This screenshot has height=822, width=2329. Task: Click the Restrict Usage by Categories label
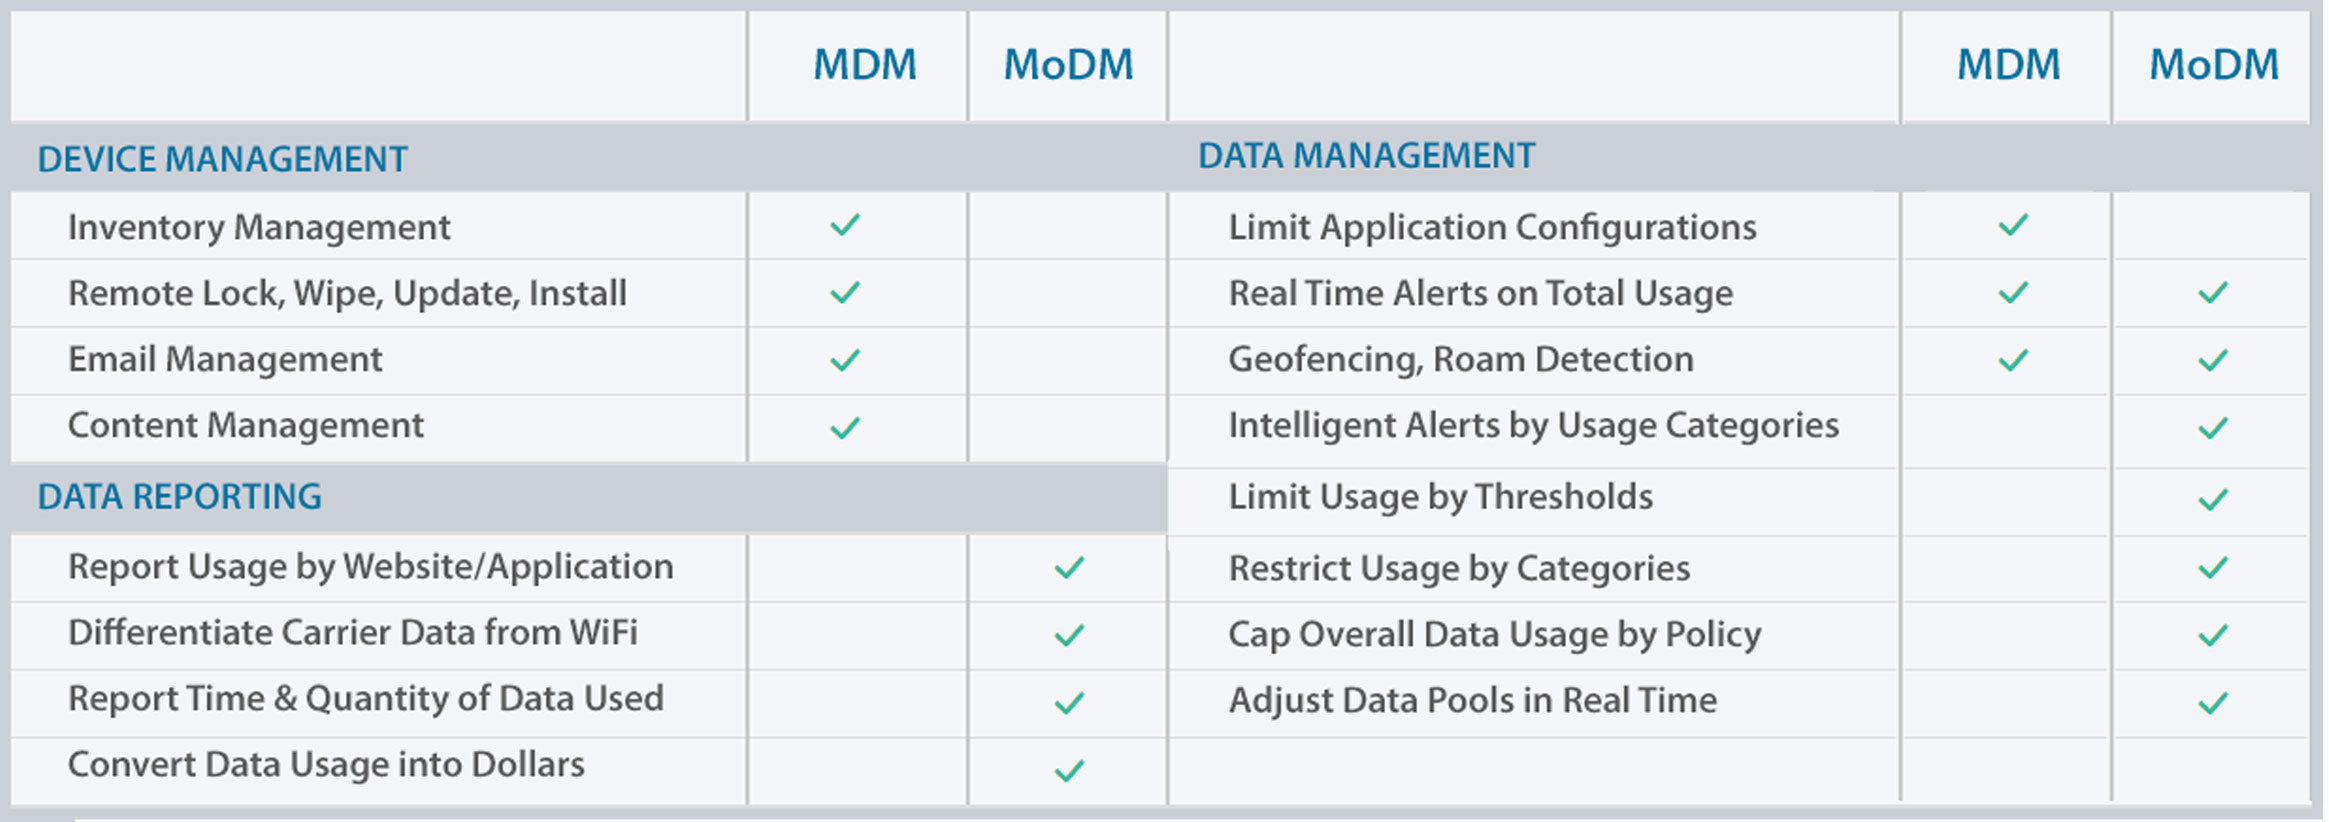[x=1459, y=568]
